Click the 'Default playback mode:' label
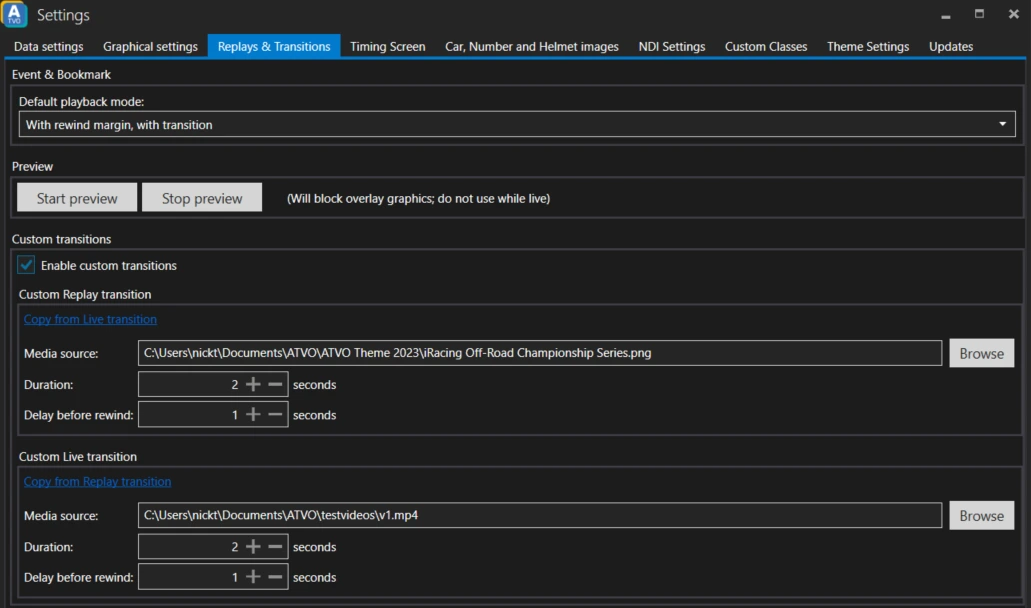 (82, 102)
